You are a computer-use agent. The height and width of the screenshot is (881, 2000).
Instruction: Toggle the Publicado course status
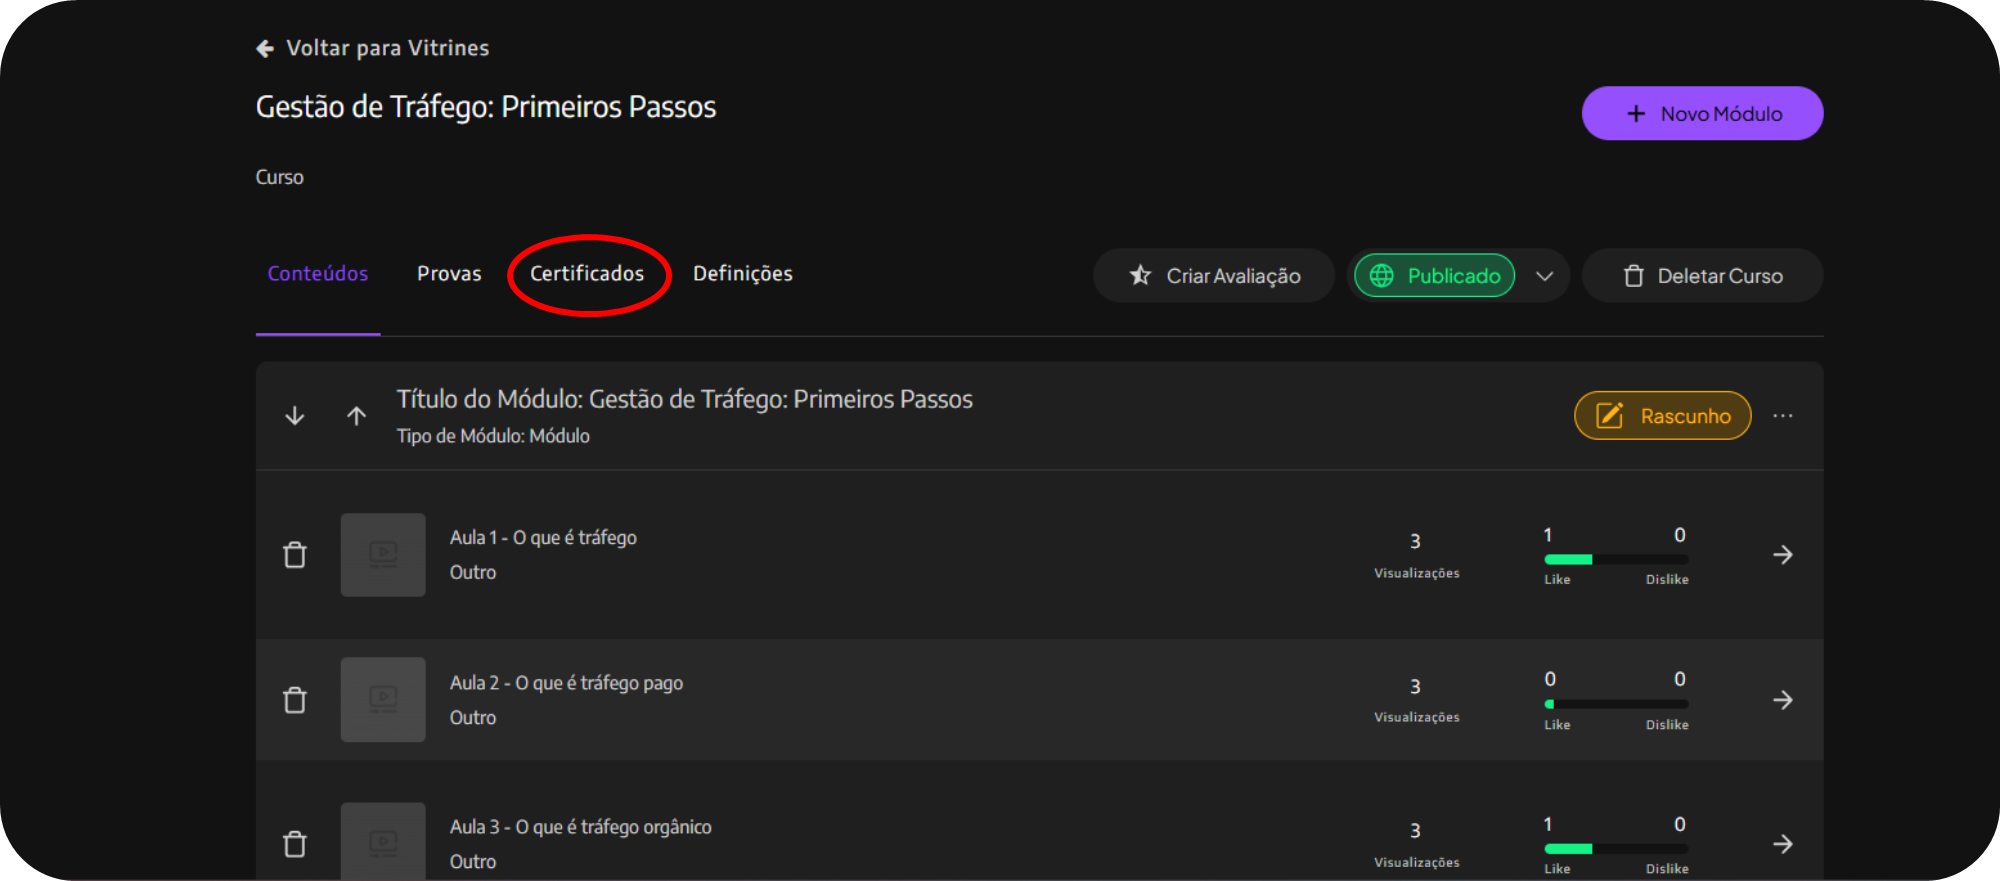(x=1434, y=276)
